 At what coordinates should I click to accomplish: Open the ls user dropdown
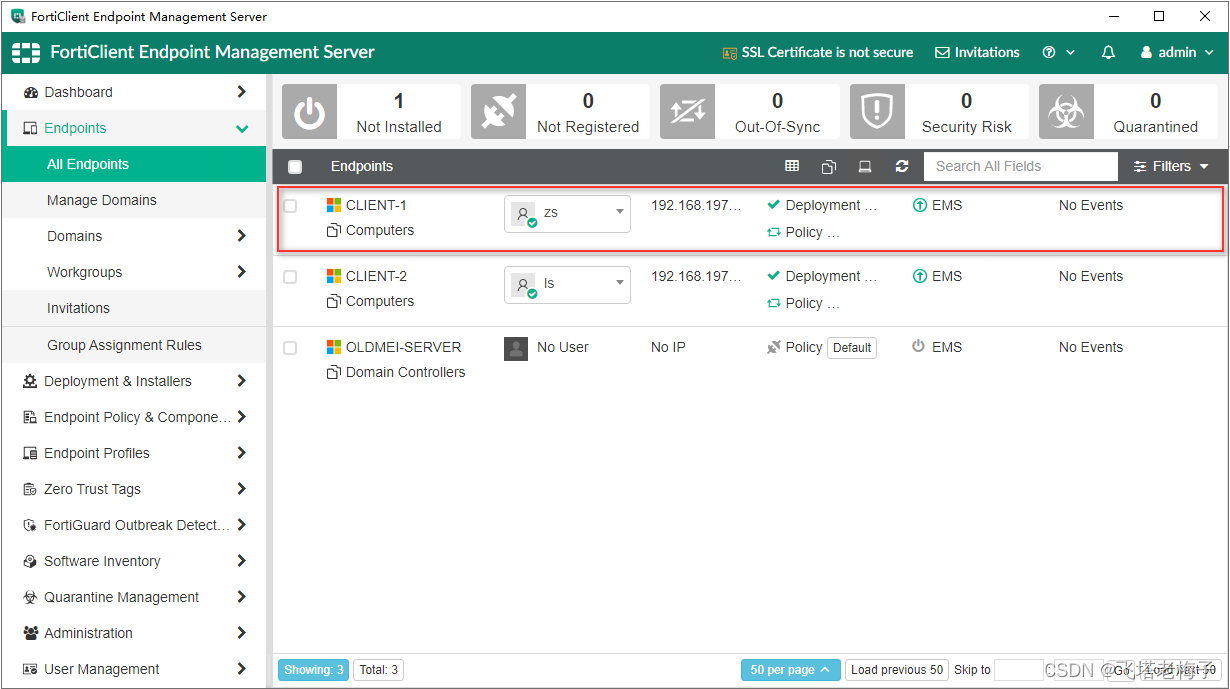[567, 284]
